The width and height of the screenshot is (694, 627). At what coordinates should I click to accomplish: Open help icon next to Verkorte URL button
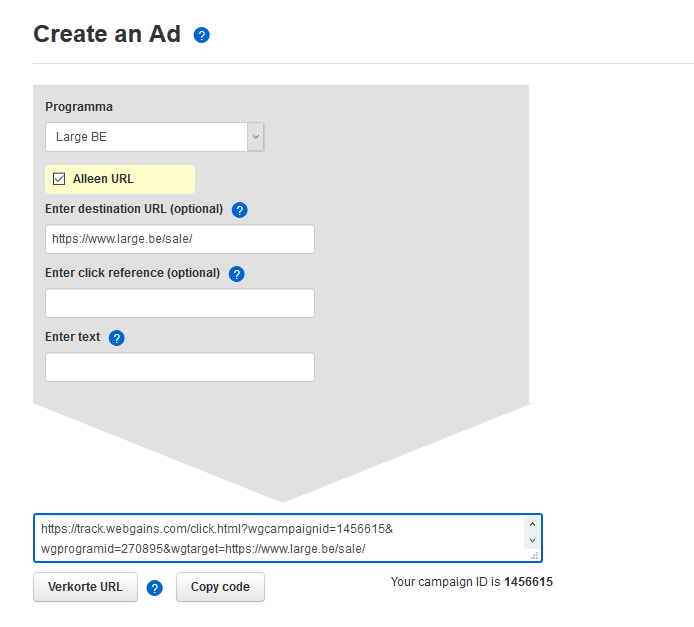coord(154,588)
